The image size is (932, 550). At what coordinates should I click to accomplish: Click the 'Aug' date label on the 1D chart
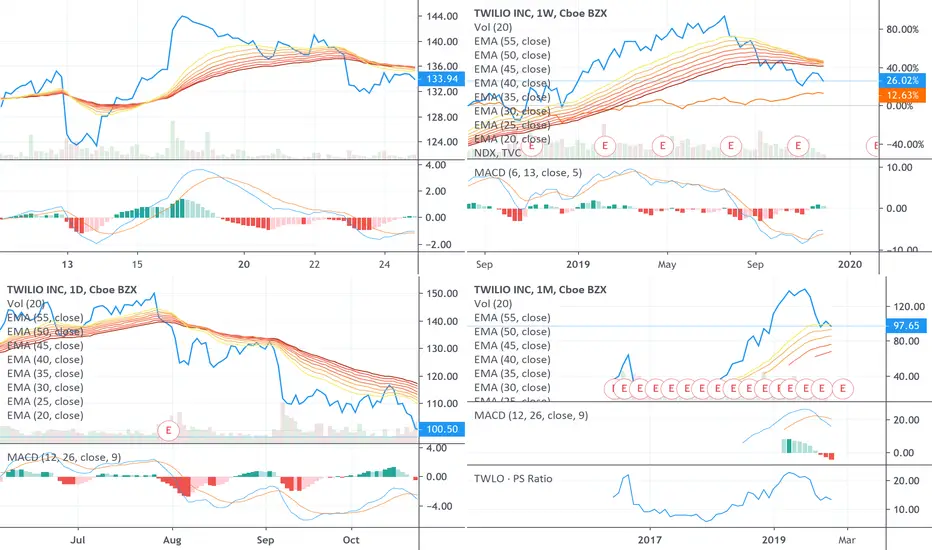pos(172,540)
